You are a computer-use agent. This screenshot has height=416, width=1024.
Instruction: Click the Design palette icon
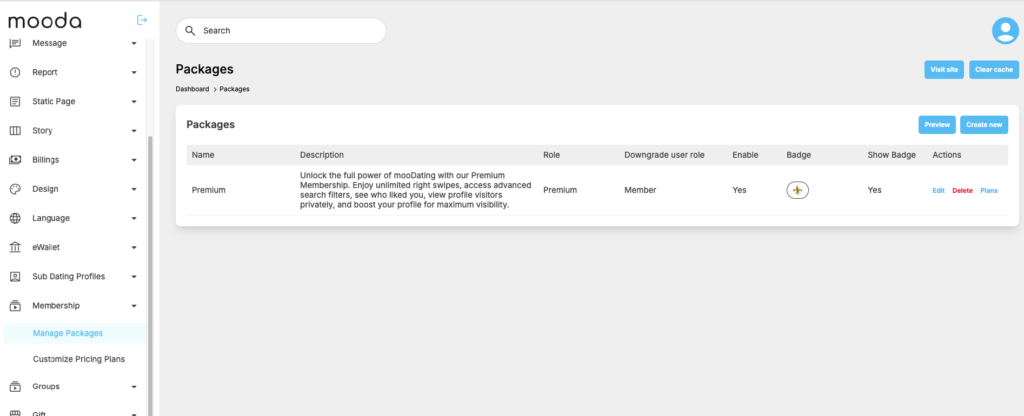click(15, 188)
